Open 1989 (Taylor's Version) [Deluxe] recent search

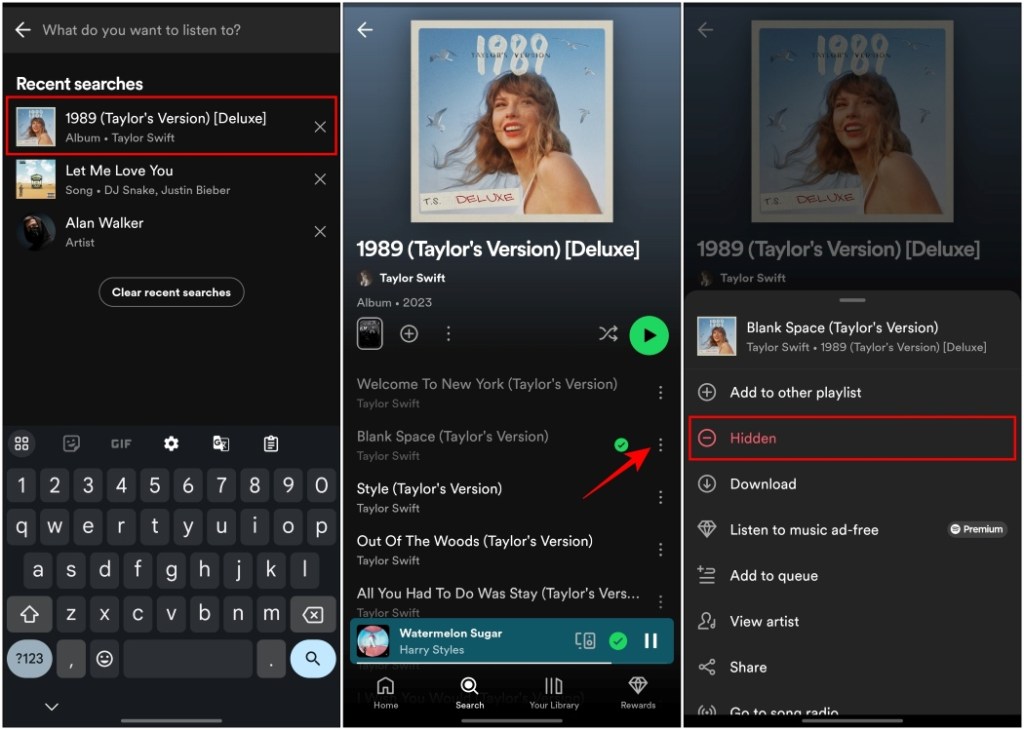click(171, 126)
